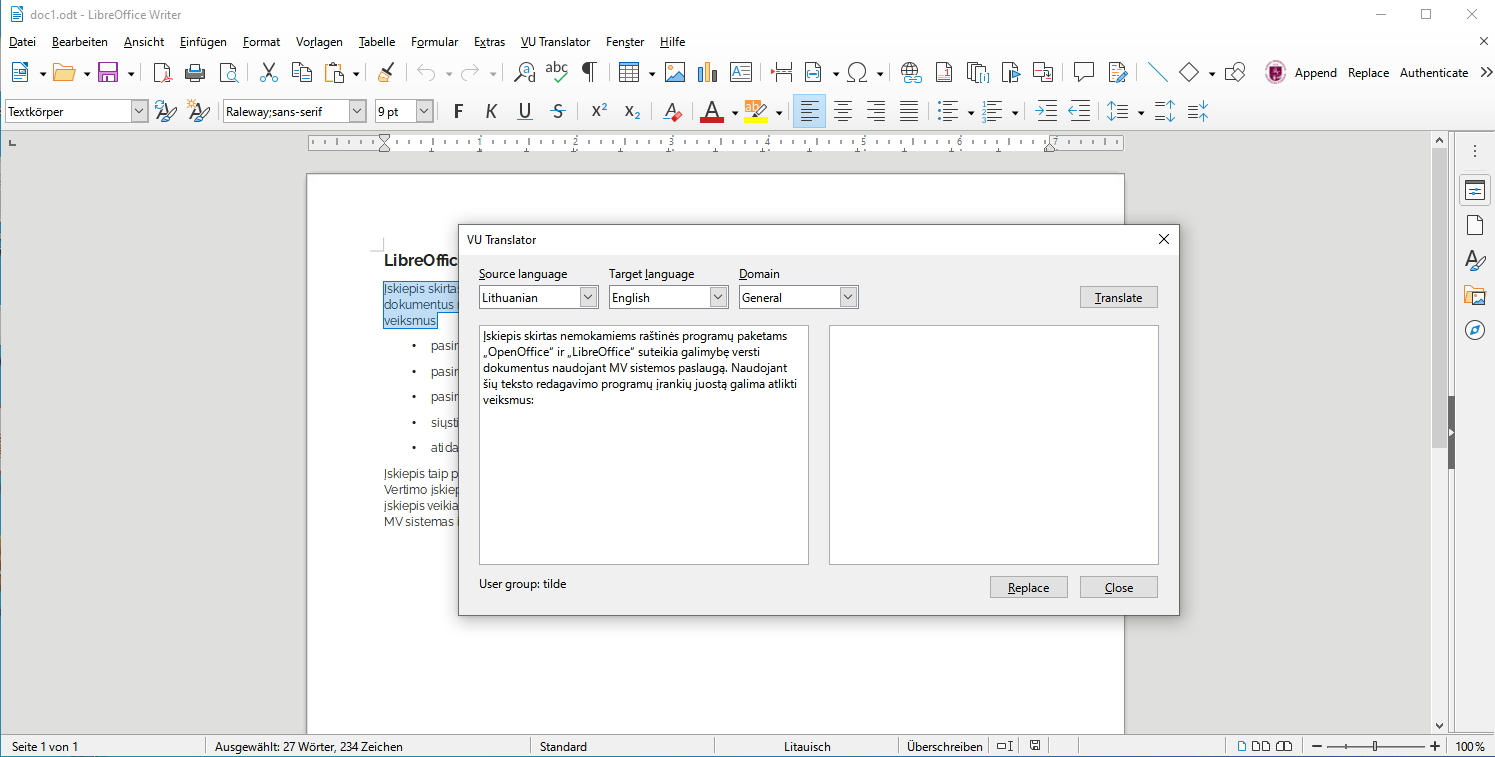This screenshot has height=757, width=1495.
Task: Insert text box icon
Action: pos(741,72)
